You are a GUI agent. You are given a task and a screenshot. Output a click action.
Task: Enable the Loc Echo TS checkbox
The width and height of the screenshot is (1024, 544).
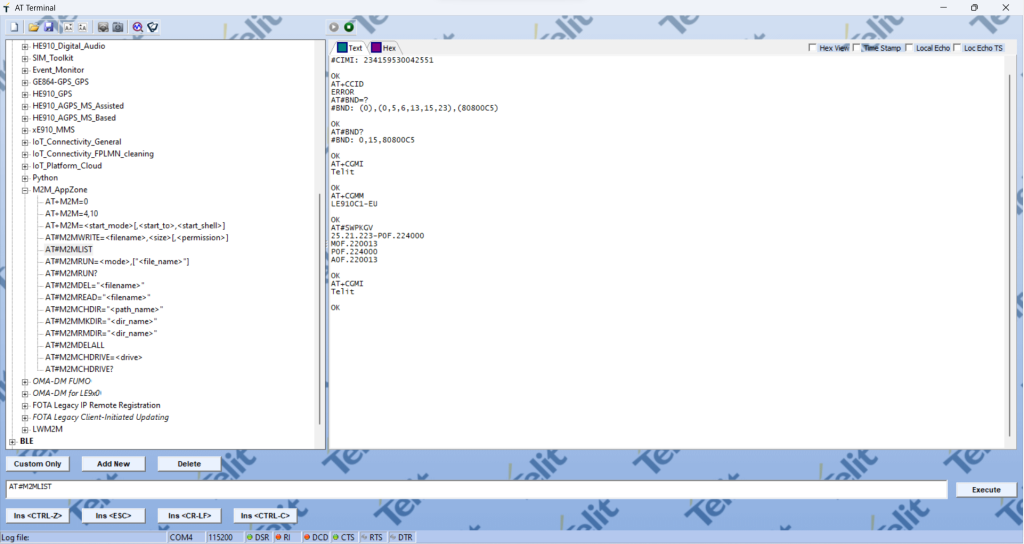(957, 48)
